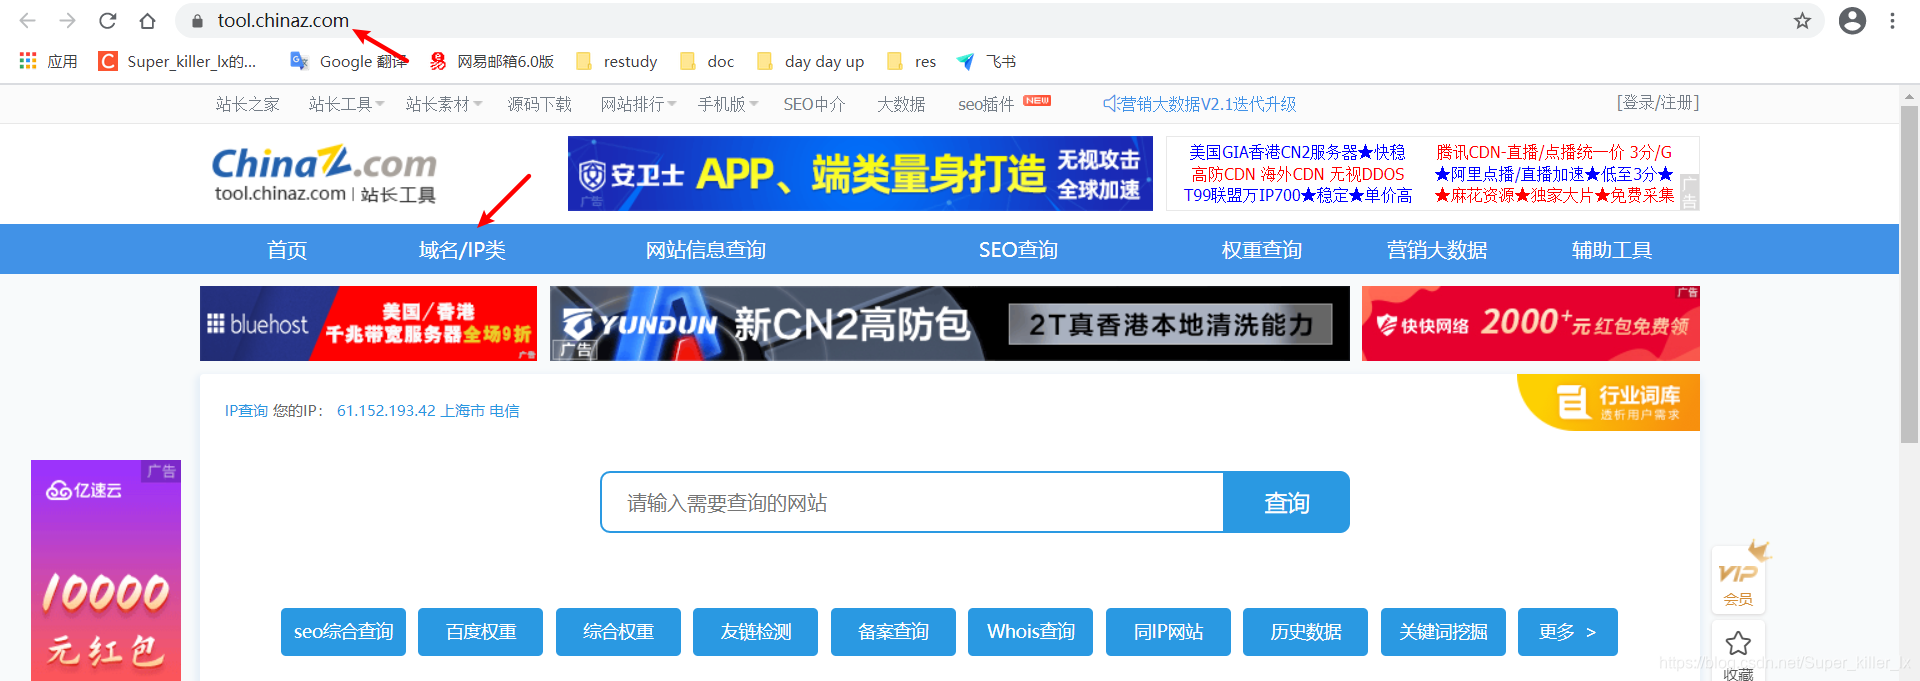Screen dimensions: 1920x681
Task: Expand the 网站排行 dropdown menu
Action: coord(638,104)
